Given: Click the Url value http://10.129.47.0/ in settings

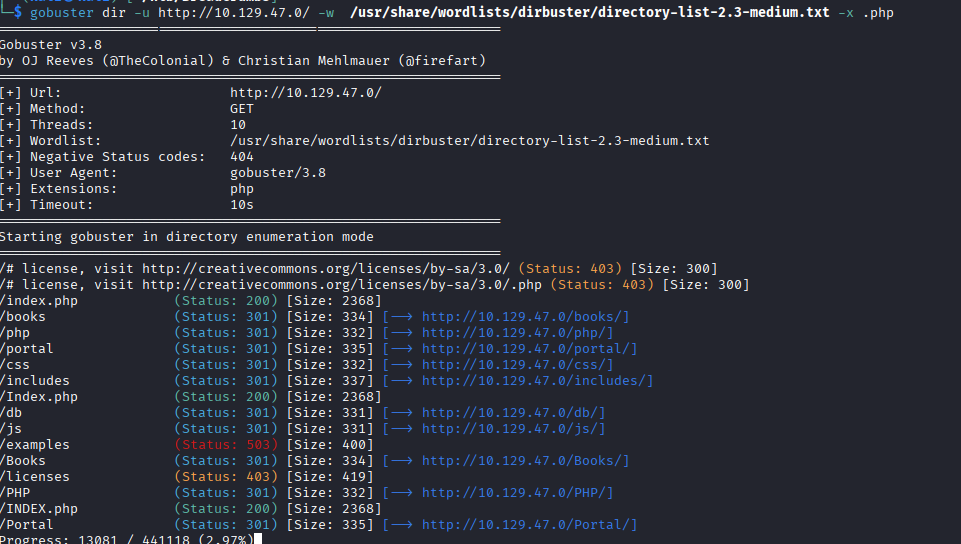Looking at the screenshot, I should click(x=306, y=93).
